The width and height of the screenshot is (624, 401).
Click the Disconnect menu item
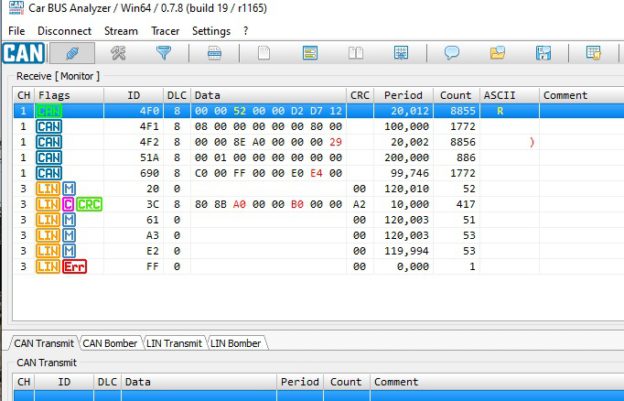coord(64,31)
